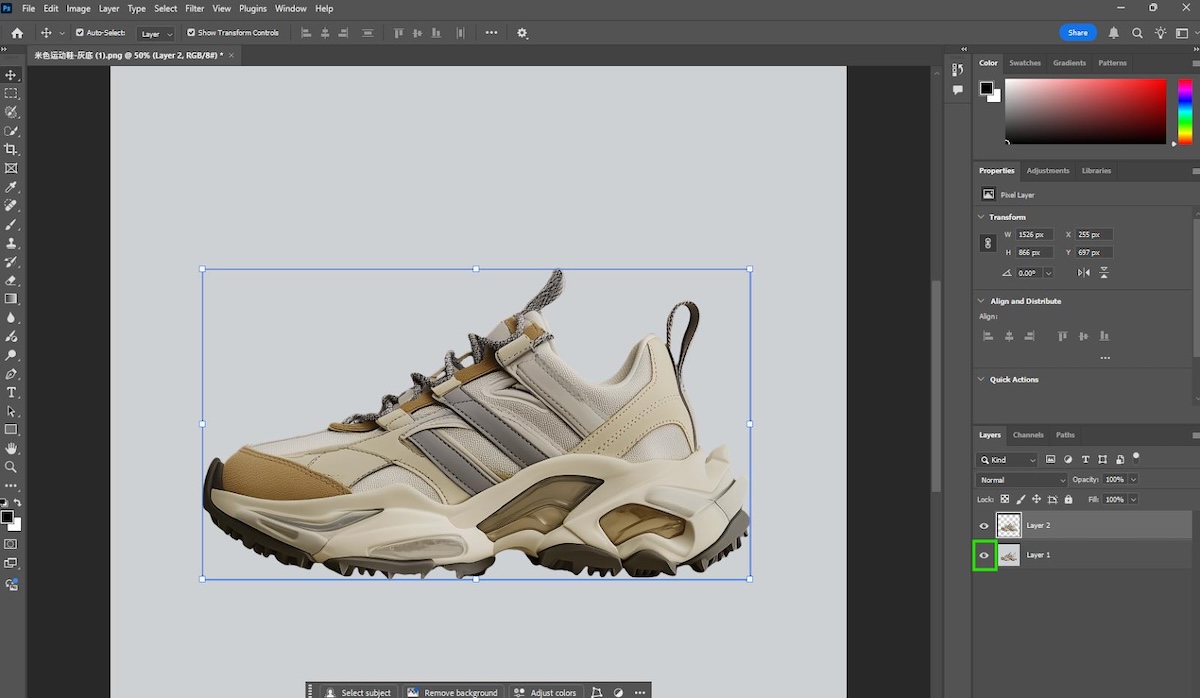
Task: Align bottom edges in Properties panel
Action: pos(1105,336)
